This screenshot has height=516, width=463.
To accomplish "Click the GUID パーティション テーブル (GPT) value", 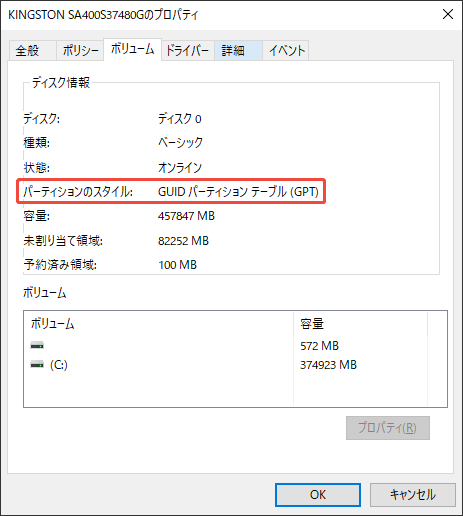I will (x=238, y=192).
